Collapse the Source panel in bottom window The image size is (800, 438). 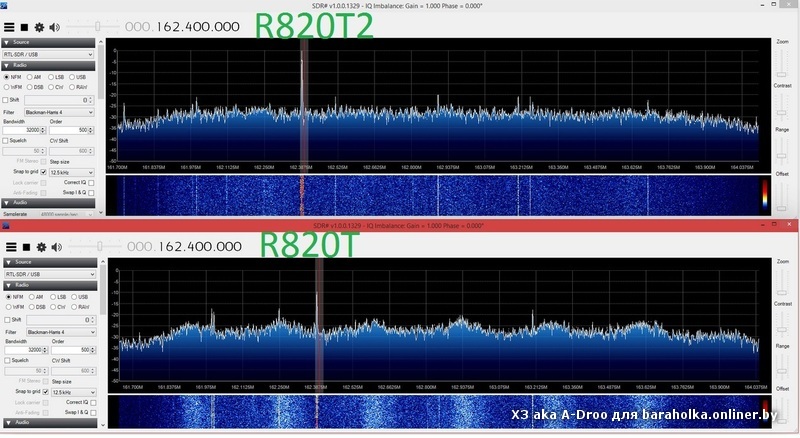click(50, 262)
